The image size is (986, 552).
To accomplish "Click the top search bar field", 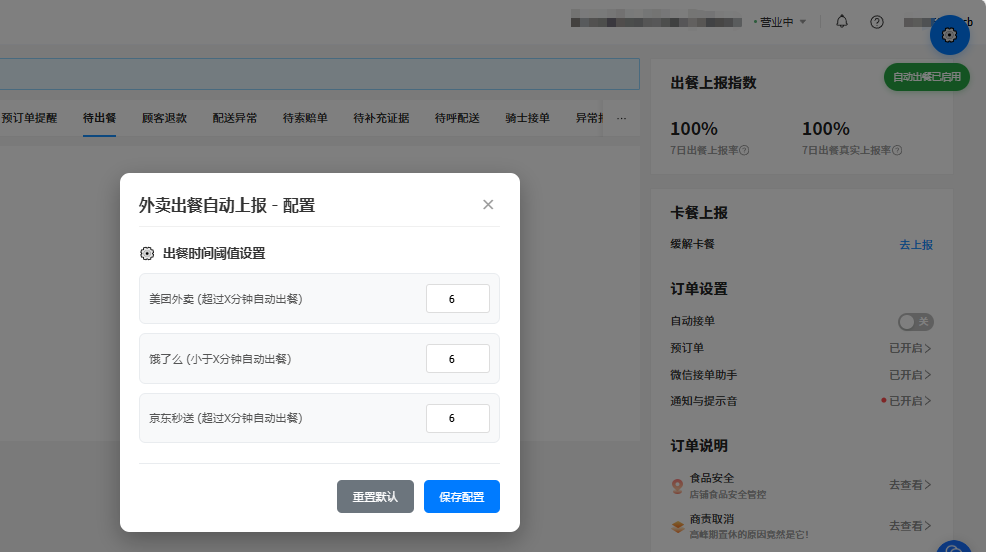I will click(x=319, y=74).
